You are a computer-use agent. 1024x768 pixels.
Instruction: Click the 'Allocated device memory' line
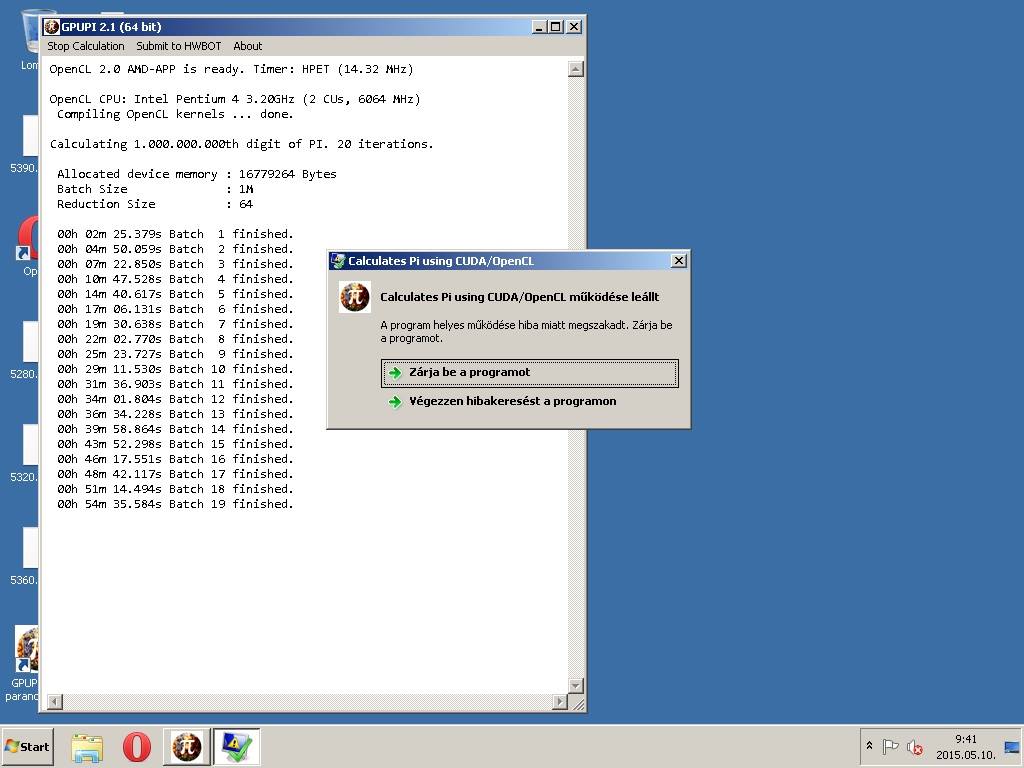click(x=197, y=174)
